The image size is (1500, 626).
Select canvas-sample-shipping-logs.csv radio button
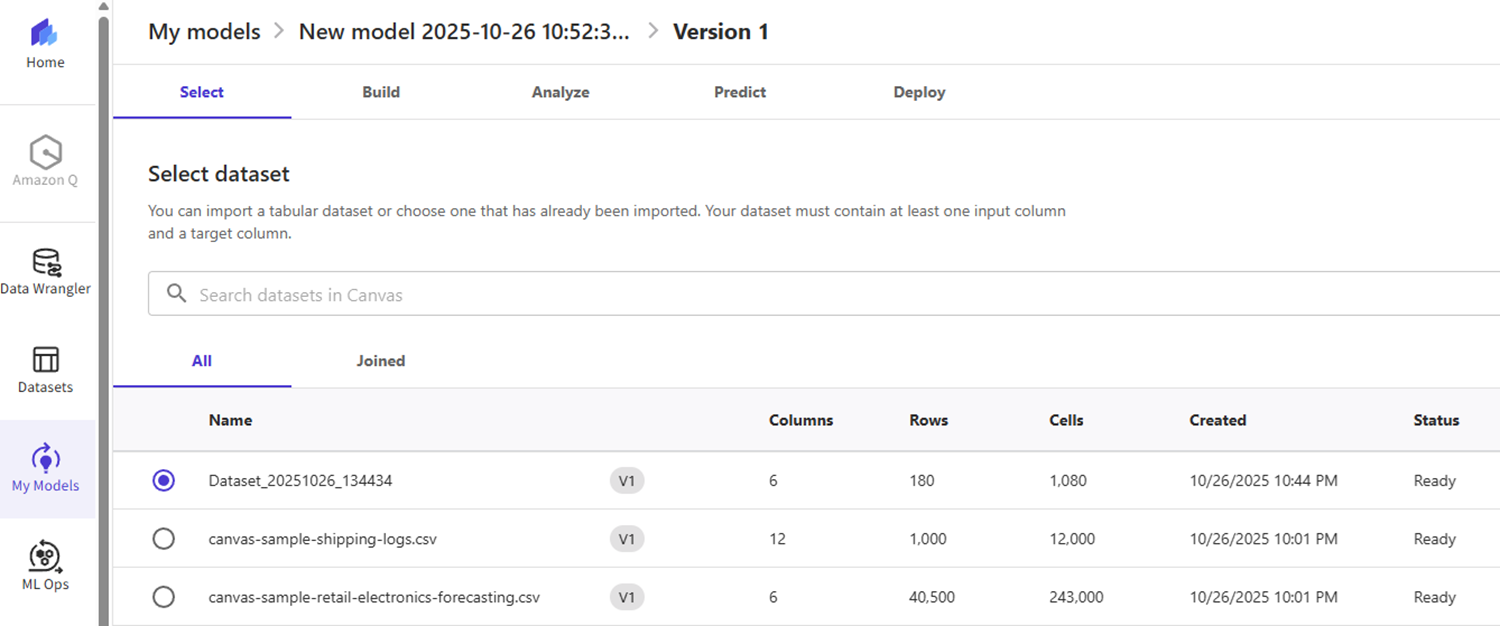pyautogui.click(x=164, y=539)
